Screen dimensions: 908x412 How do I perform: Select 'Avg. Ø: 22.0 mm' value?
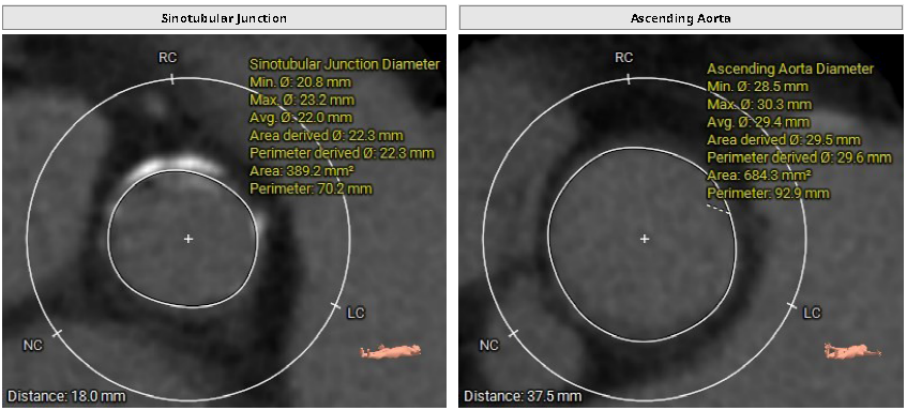[301, 118]
